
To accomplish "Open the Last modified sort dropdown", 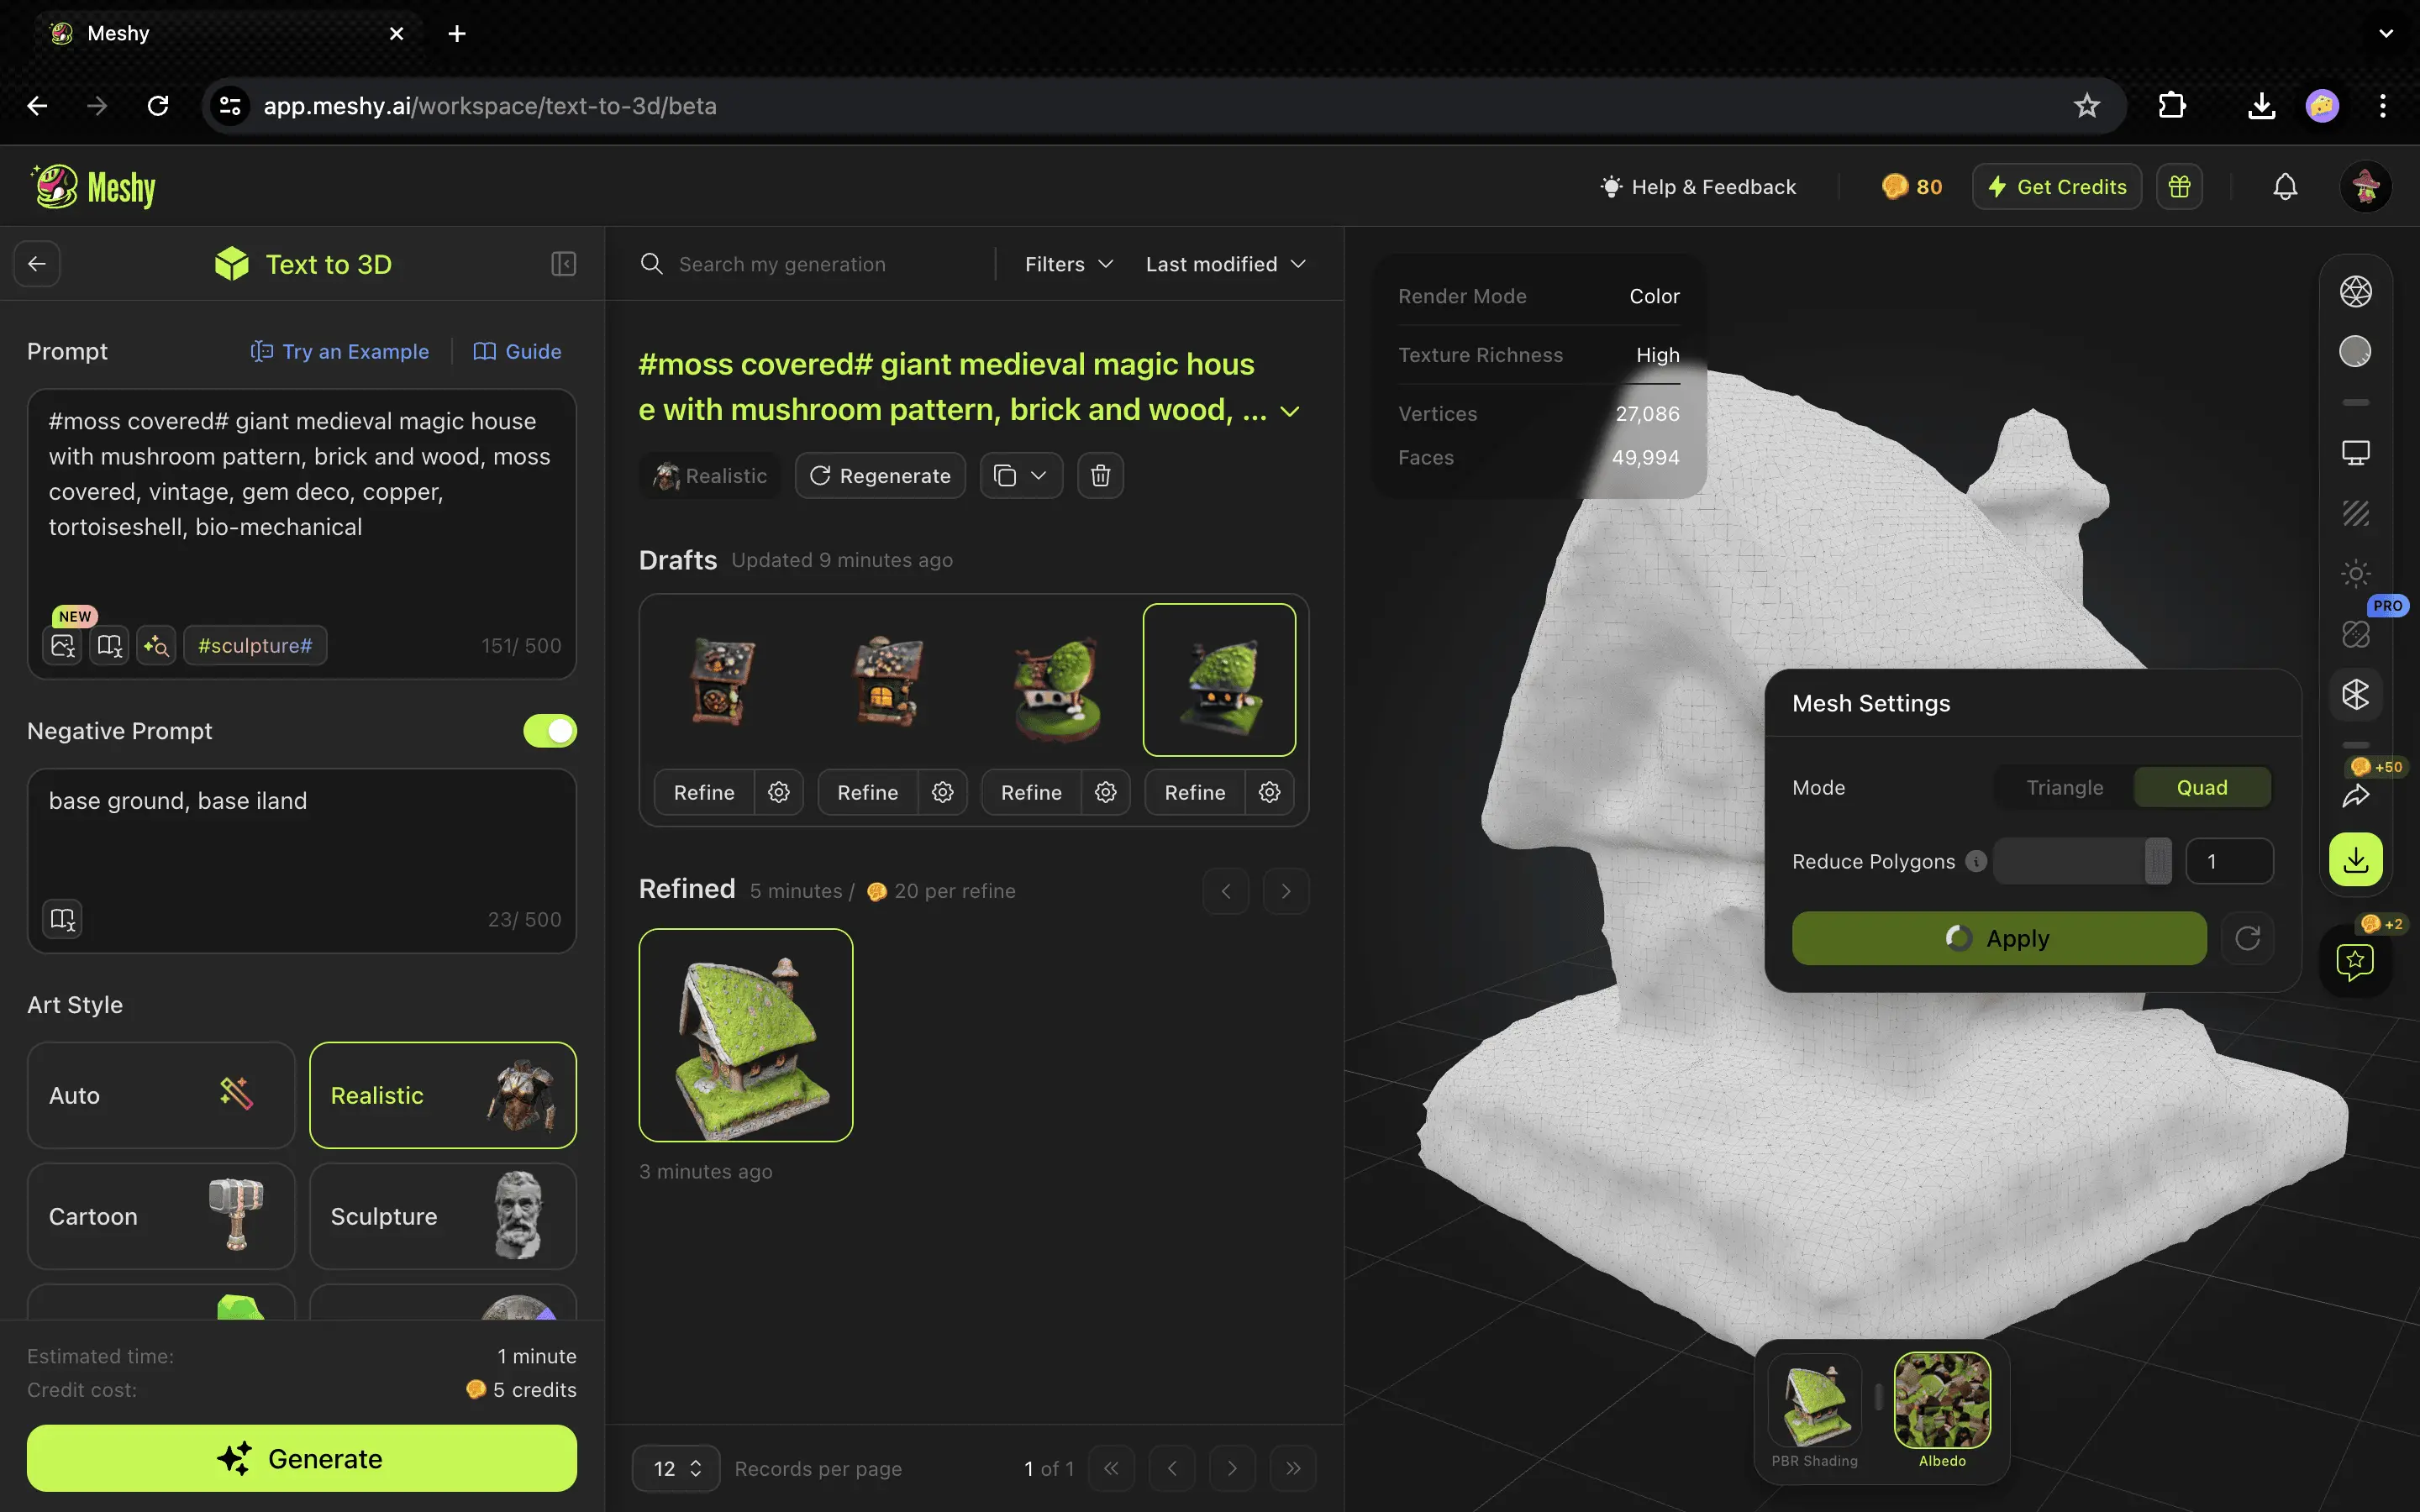I will [x=1224, y=264].
